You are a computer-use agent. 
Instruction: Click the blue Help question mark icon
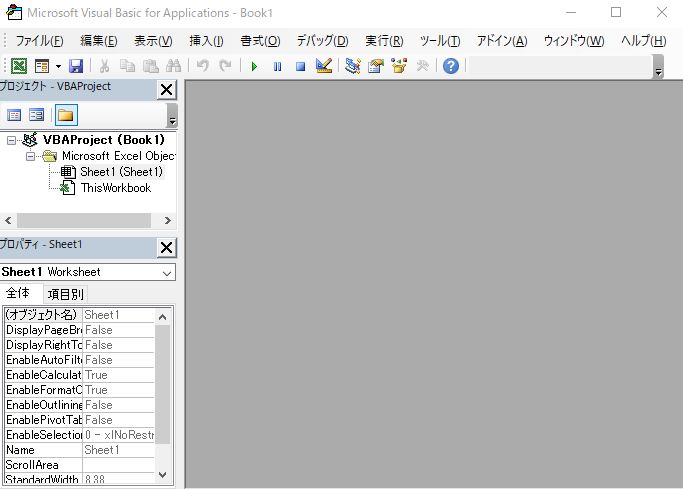click(451, 66)
